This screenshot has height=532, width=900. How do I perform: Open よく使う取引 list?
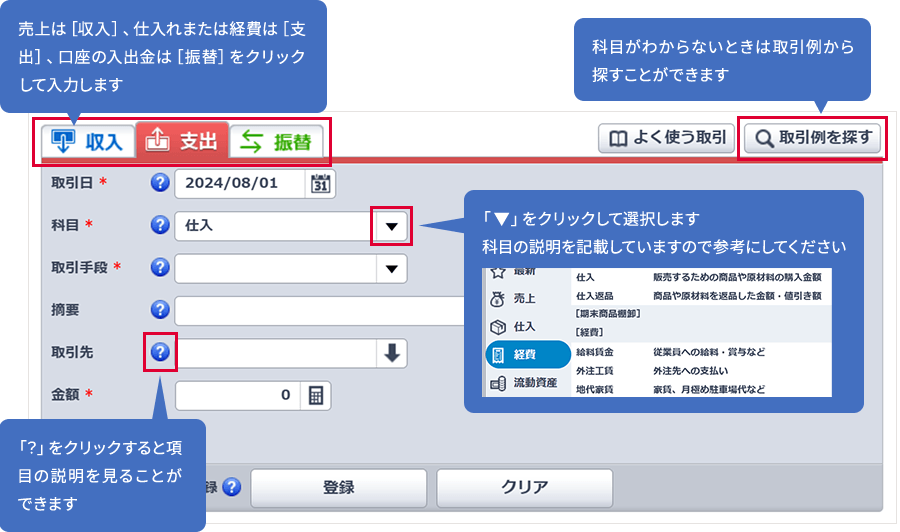666,138
